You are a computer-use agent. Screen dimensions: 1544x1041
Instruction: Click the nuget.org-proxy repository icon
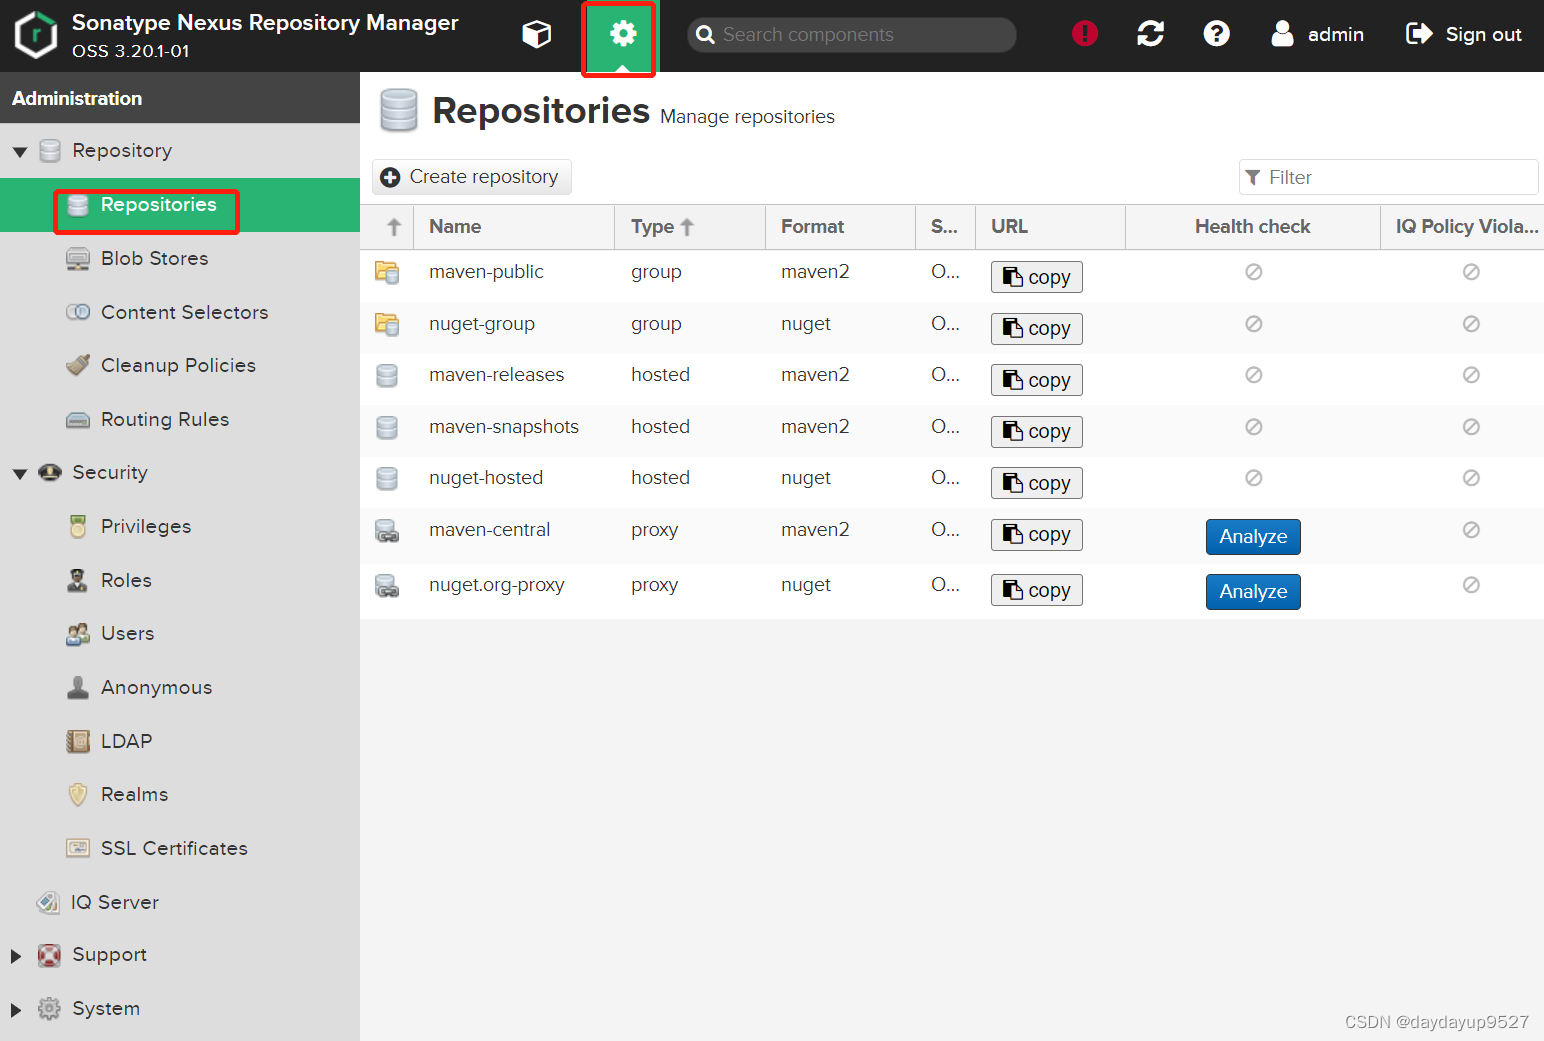point(387,585)
